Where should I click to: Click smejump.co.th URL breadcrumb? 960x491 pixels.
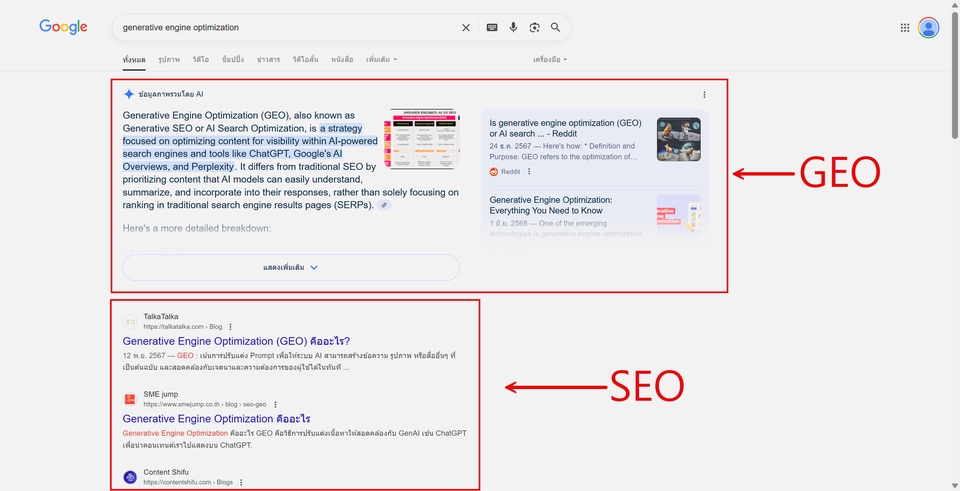coord(205,405)
